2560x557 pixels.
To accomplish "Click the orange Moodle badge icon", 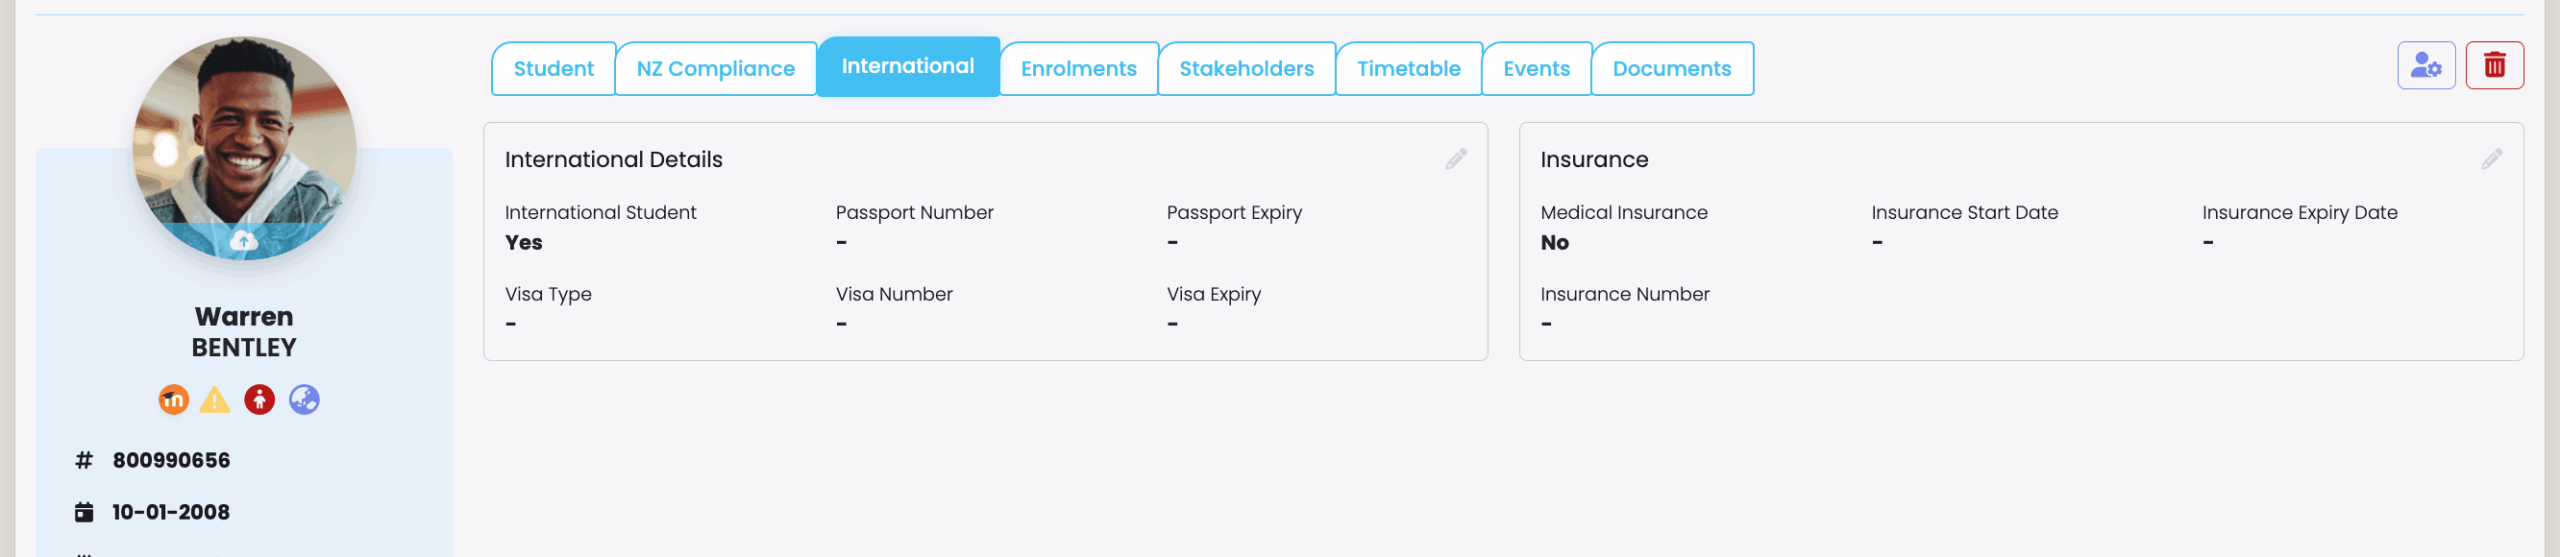I will [174, 400].
